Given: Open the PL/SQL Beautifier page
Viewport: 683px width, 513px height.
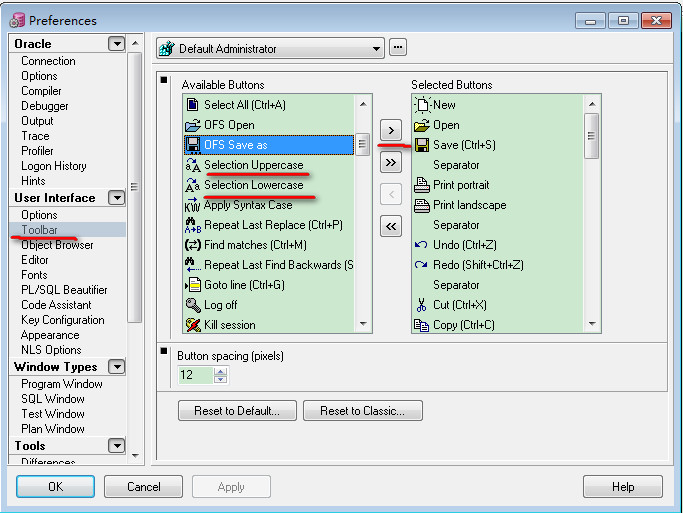Looking at the screenshot, I should coord(64,290).
